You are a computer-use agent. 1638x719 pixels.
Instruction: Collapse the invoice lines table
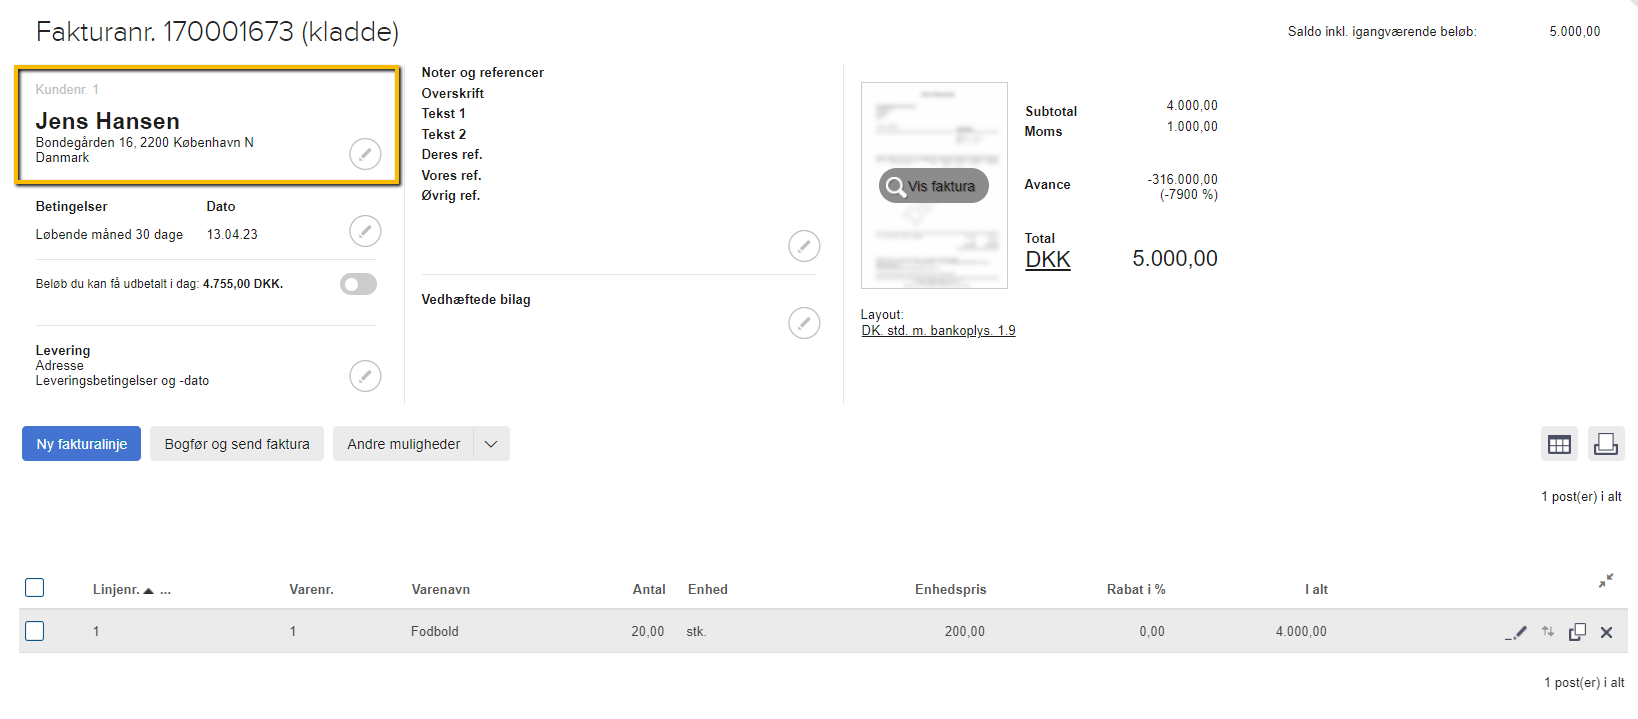coord(1606,581)
